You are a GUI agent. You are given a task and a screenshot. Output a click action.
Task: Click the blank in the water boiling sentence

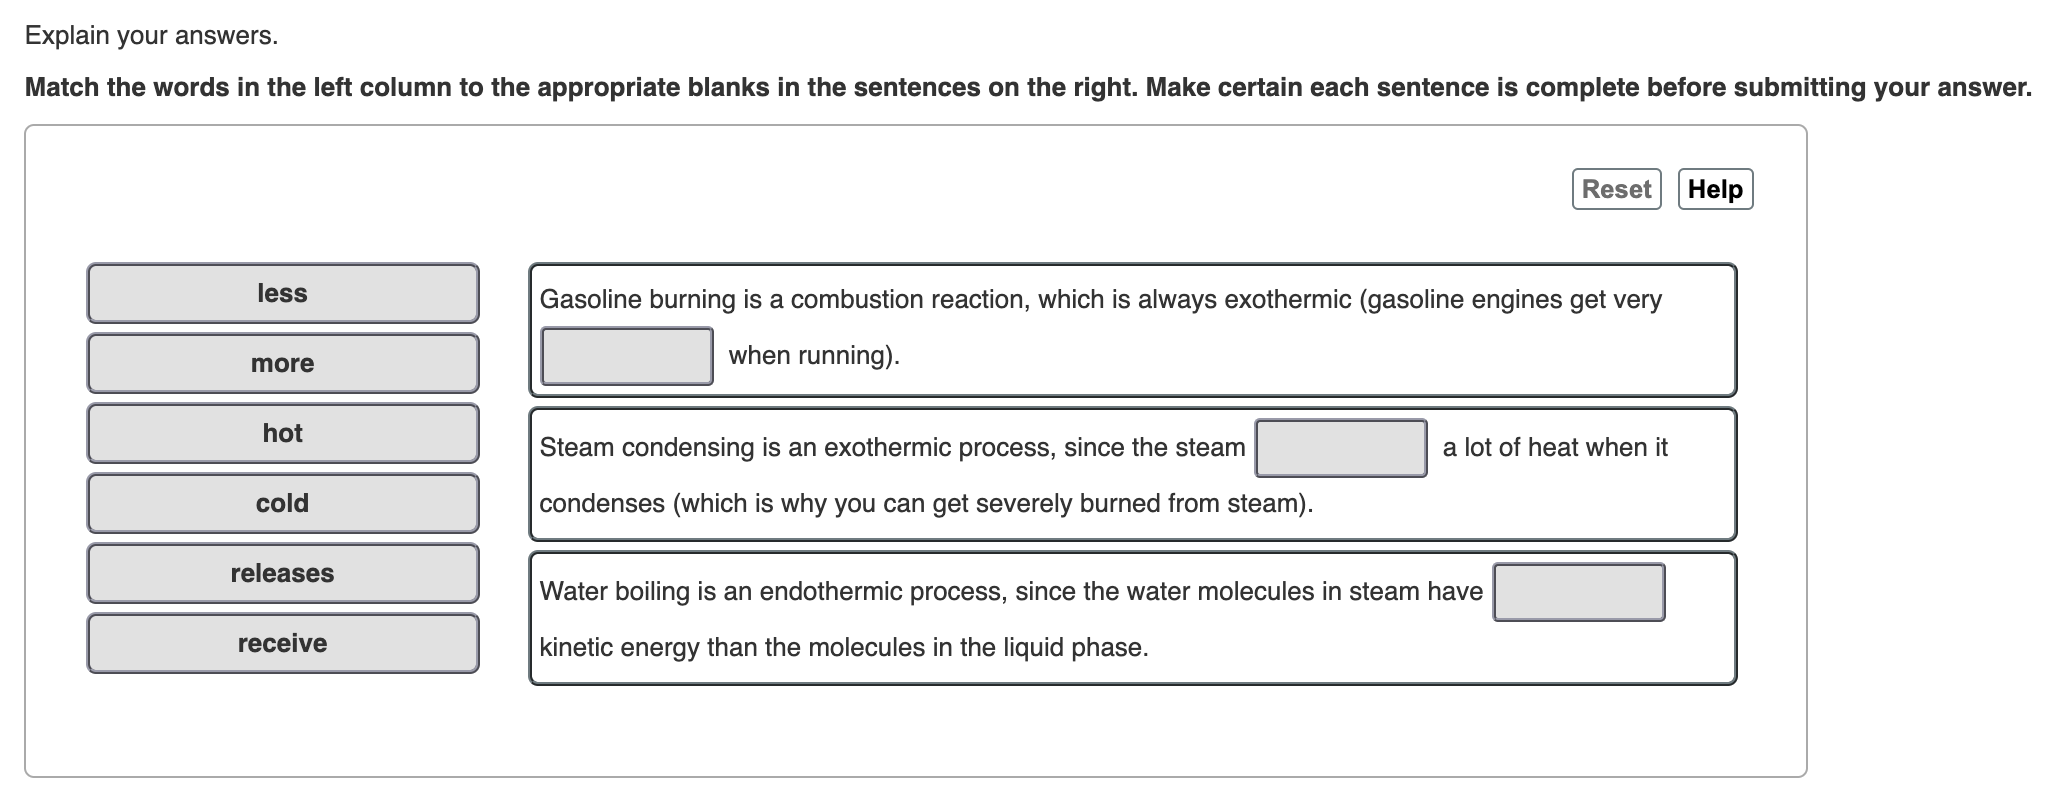coord(1577,591)
